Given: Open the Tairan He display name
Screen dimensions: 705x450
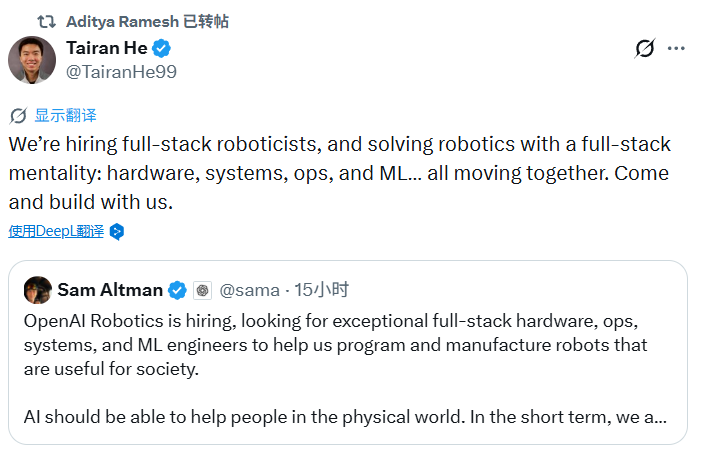Looking at the screenshot, I should tap(107, 48).
